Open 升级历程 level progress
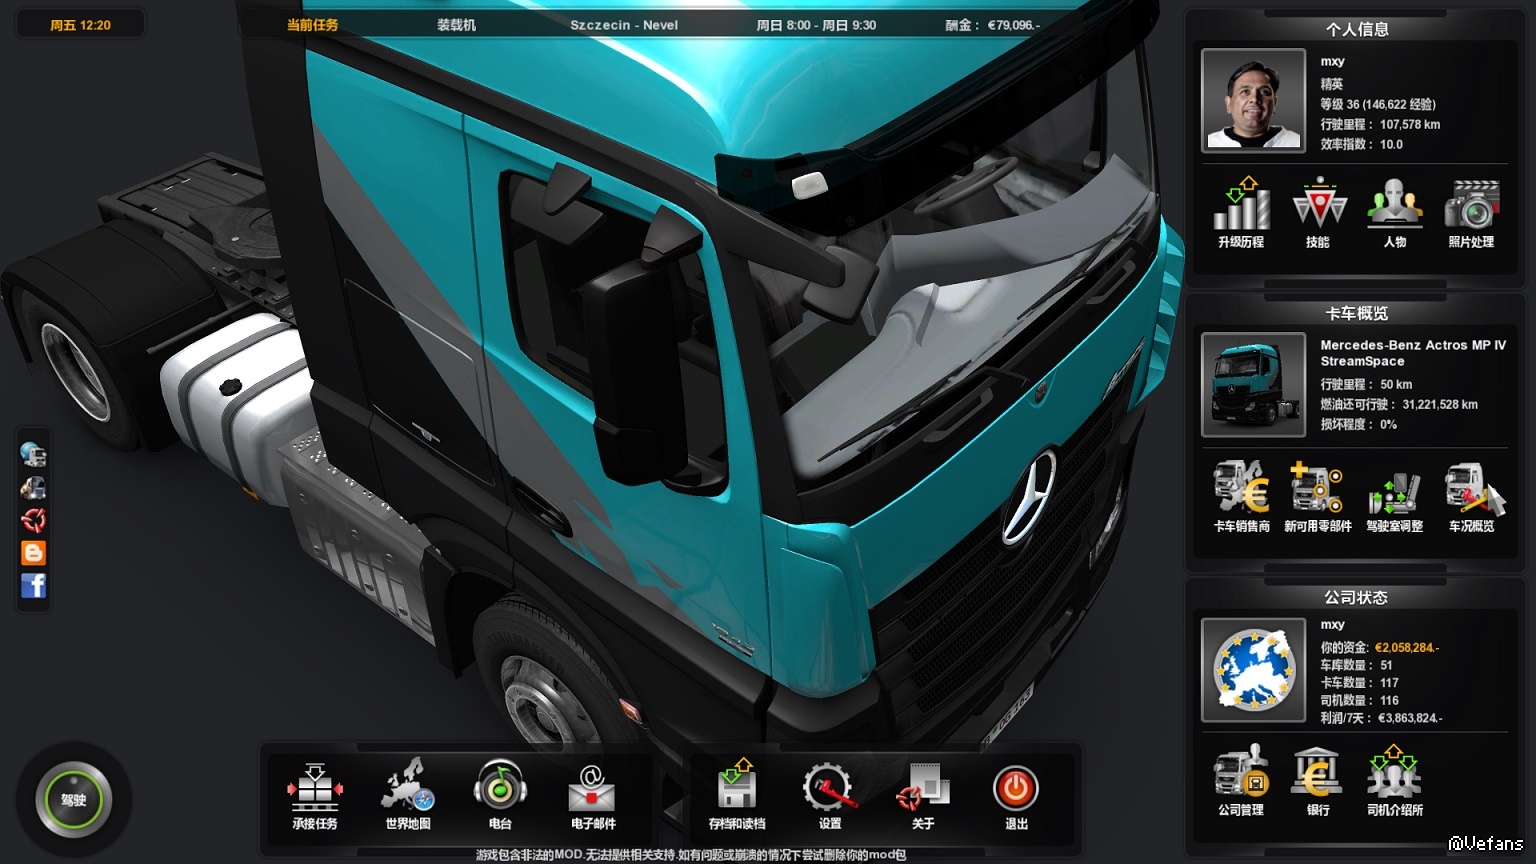Screen dimensions: 1536x864 click(x=1241, y=212)
